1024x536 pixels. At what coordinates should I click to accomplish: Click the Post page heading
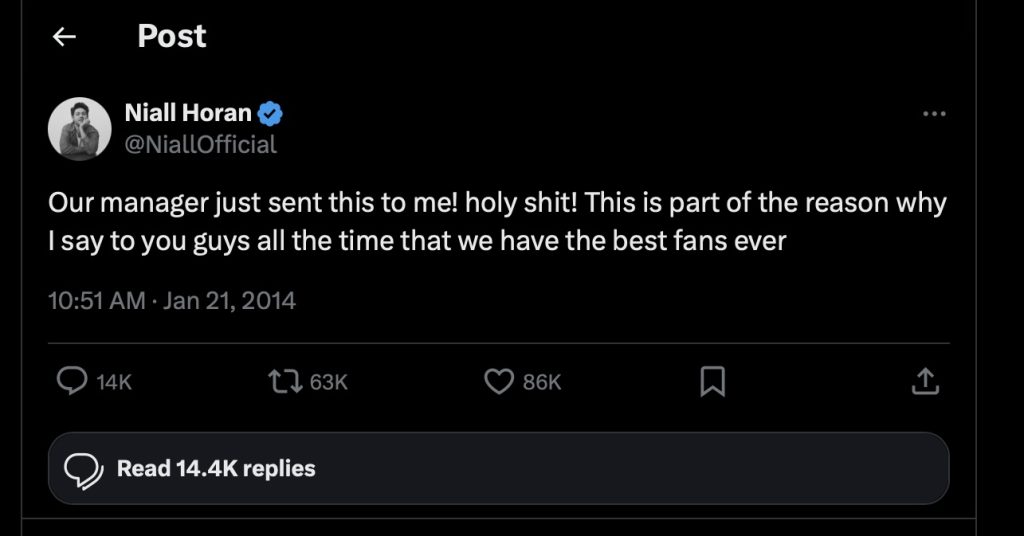click(x=172, y=37)
